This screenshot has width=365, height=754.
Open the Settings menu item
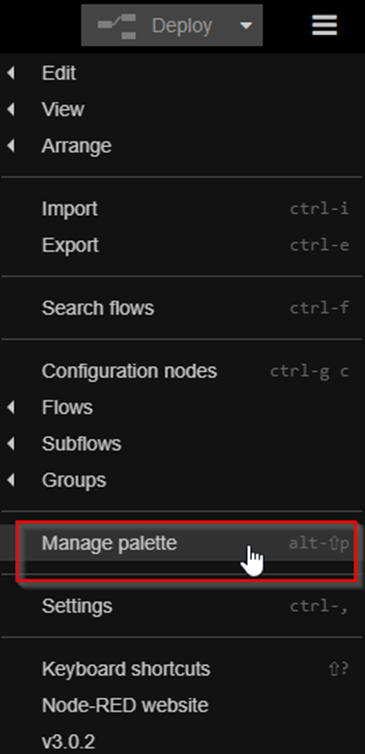coord(182,606)
